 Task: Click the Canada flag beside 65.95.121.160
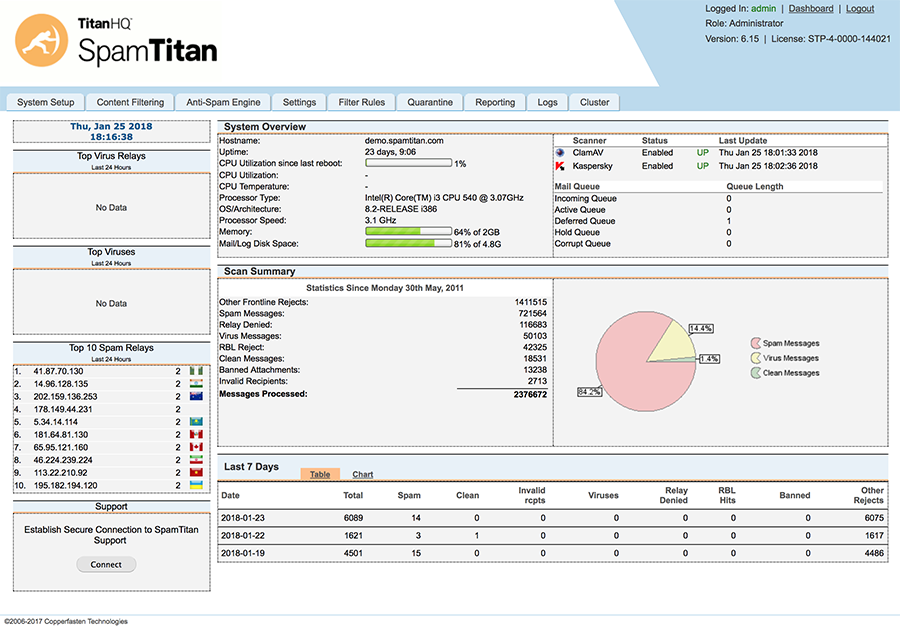(x=194, y=447)
